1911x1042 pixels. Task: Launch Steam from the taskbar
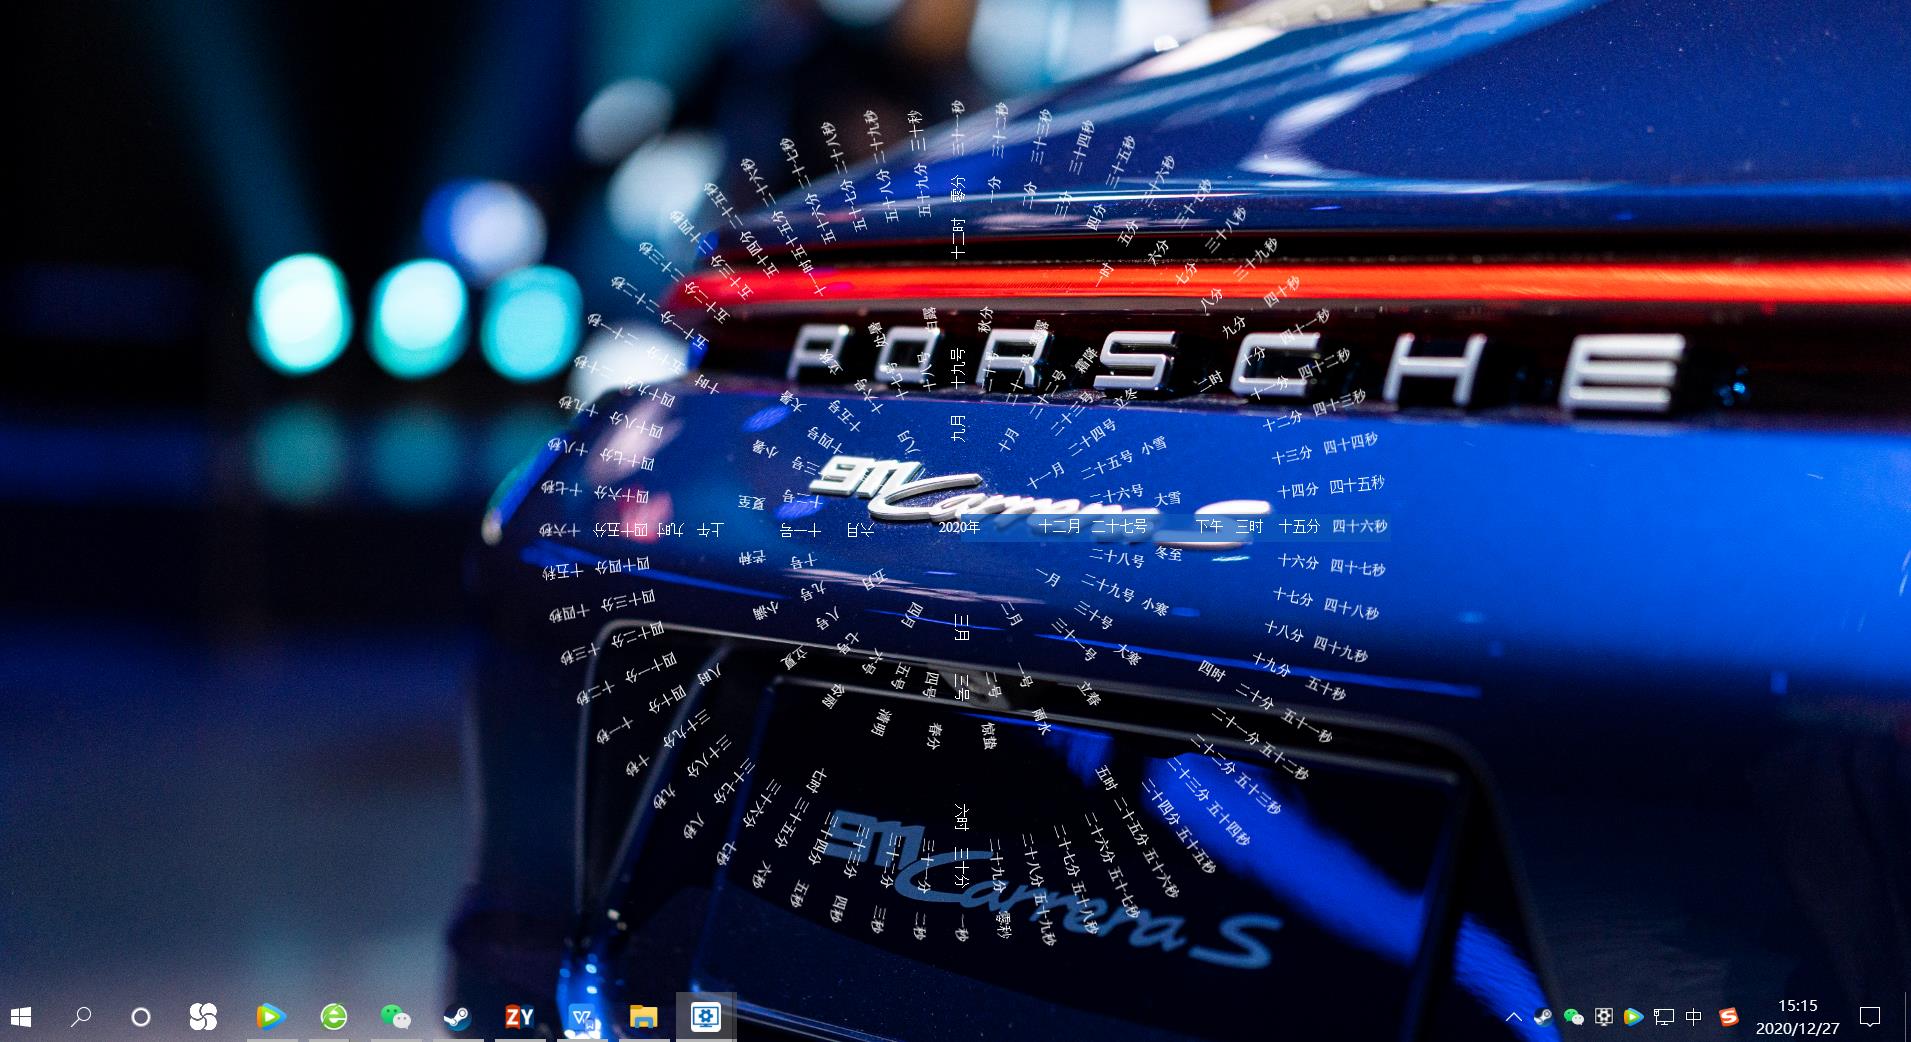460,1018
